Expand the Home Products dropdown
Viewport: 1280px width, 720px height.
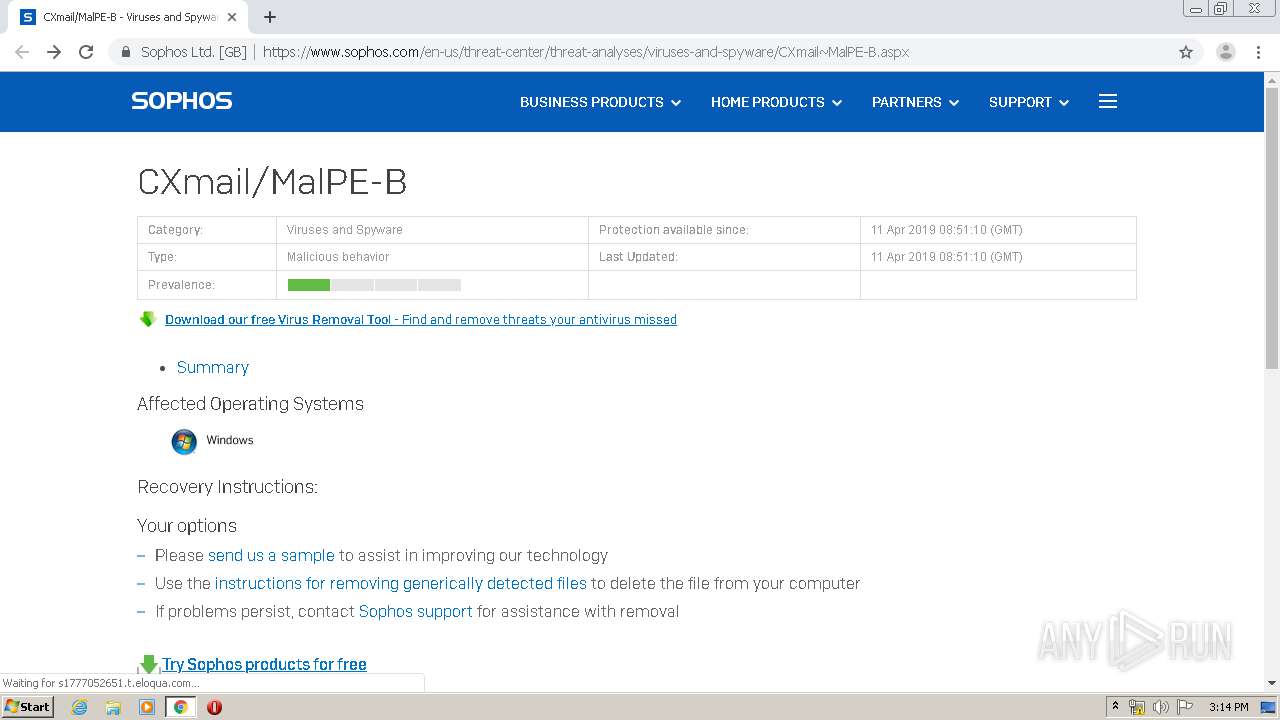click(776, 102)
